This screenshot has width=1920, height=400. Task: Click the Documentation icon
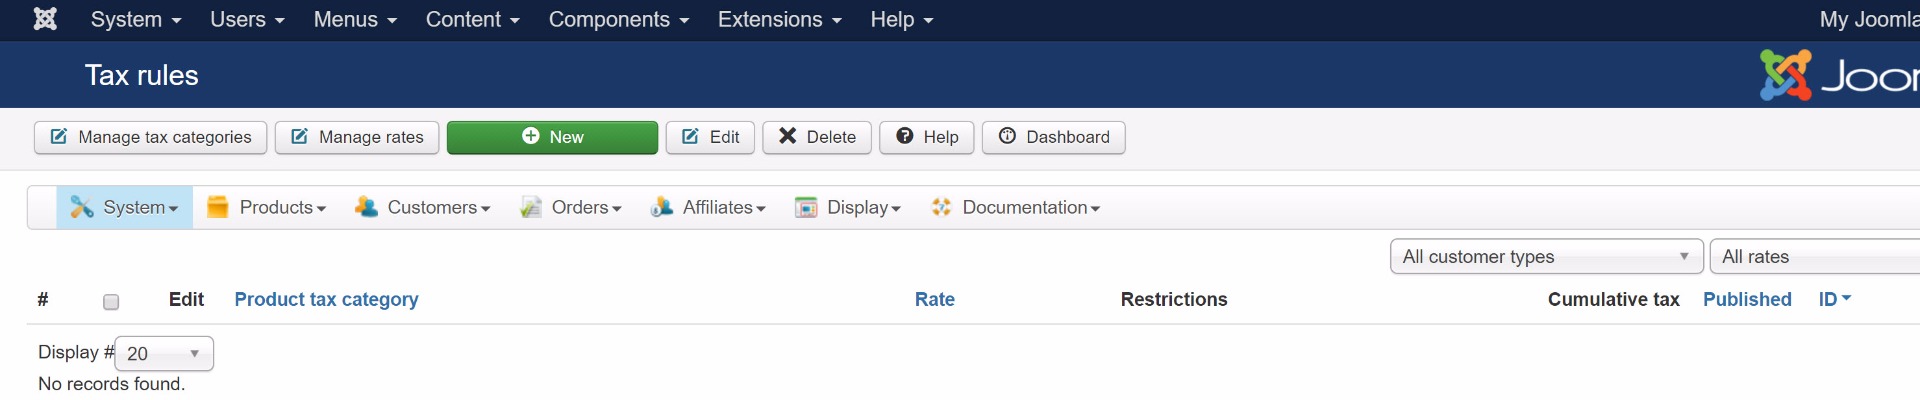coord(941,207)
